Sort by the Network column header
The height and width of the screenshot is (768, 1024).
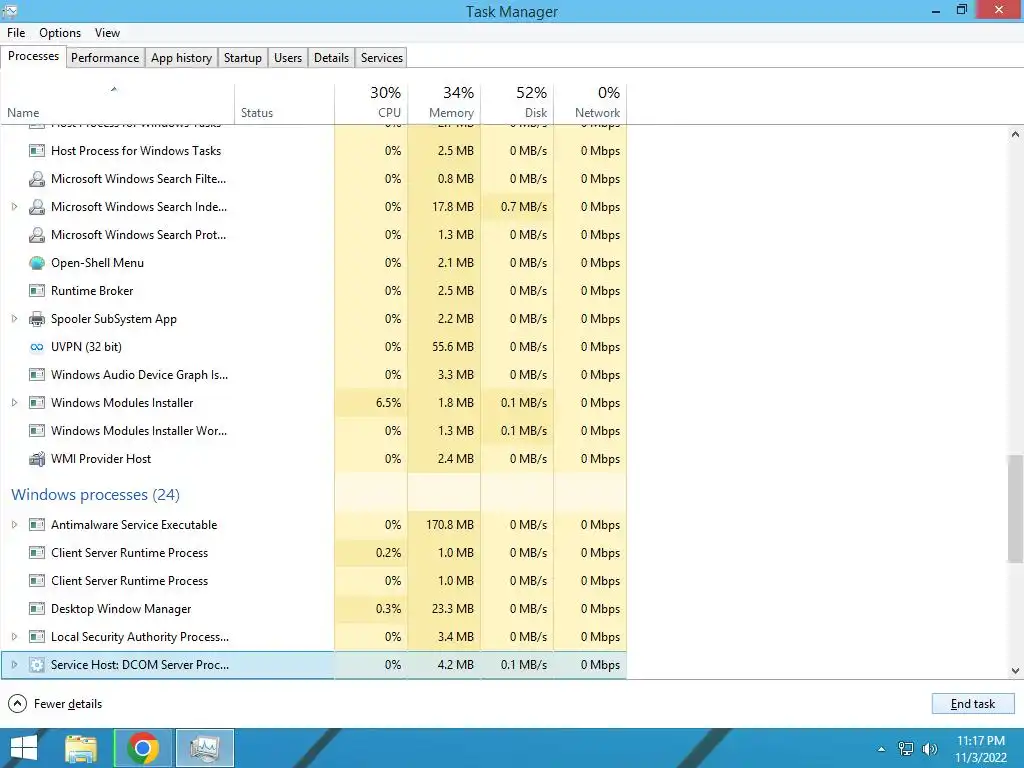590,103
